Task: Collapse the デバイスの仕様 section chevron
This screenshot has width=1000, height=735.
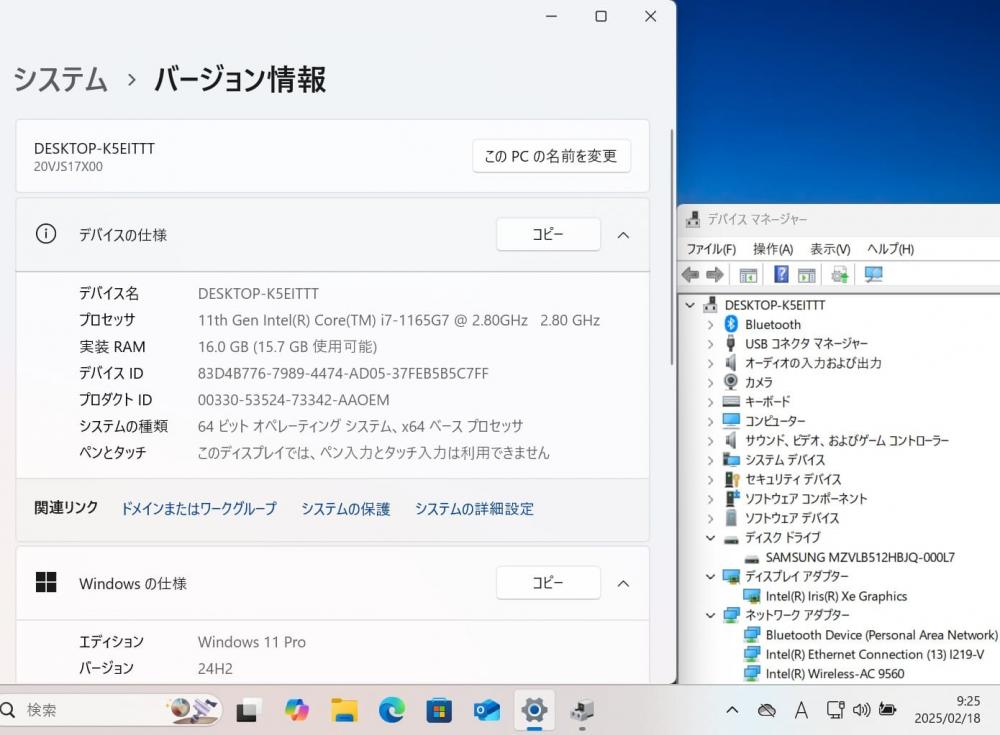Action: [623, 235]
